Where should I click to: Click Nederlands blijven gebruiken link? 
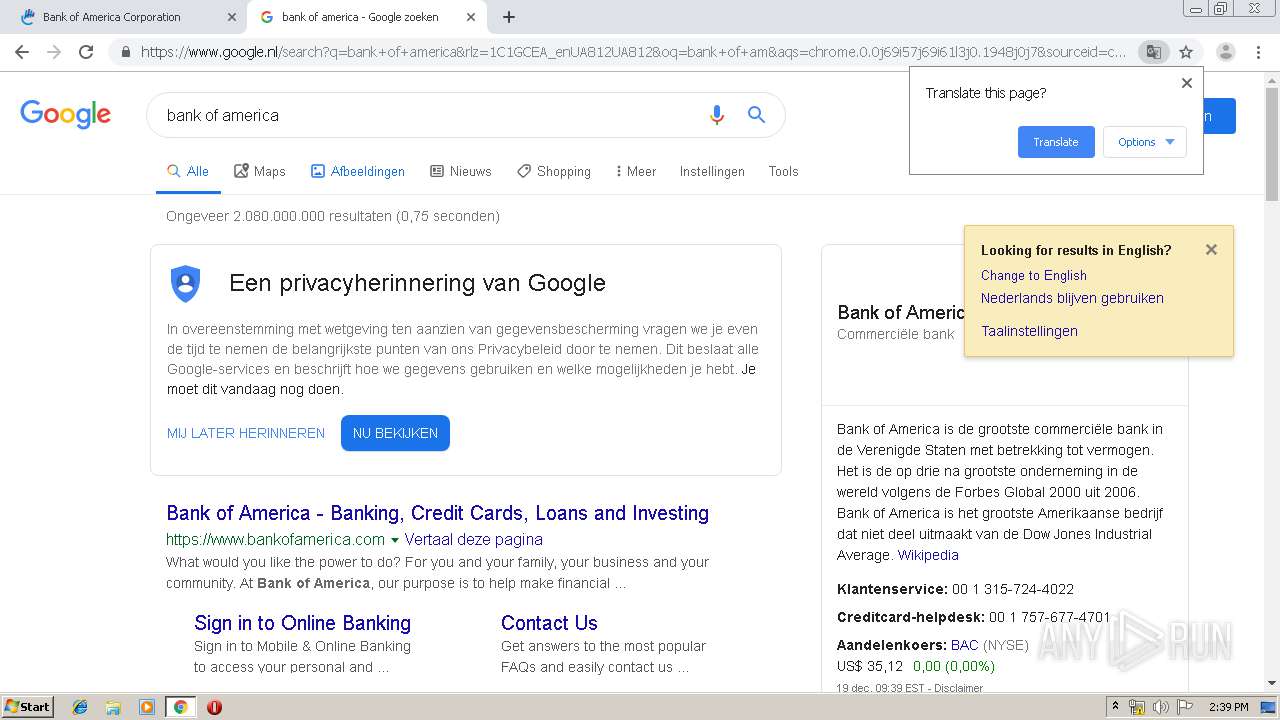tap(1072, 298)
